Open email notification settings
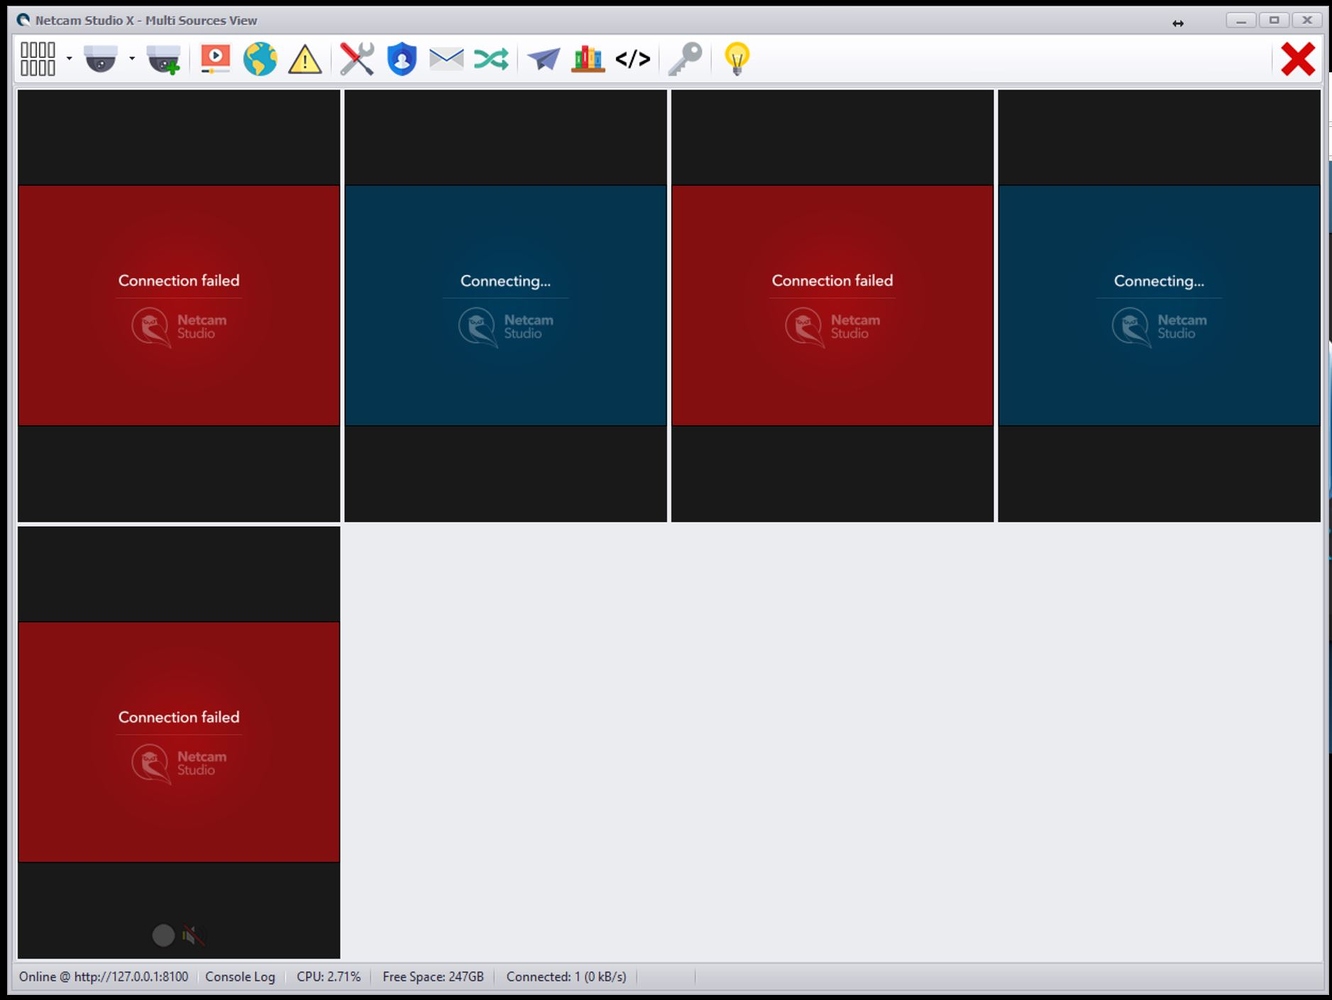 pos(445,59)
